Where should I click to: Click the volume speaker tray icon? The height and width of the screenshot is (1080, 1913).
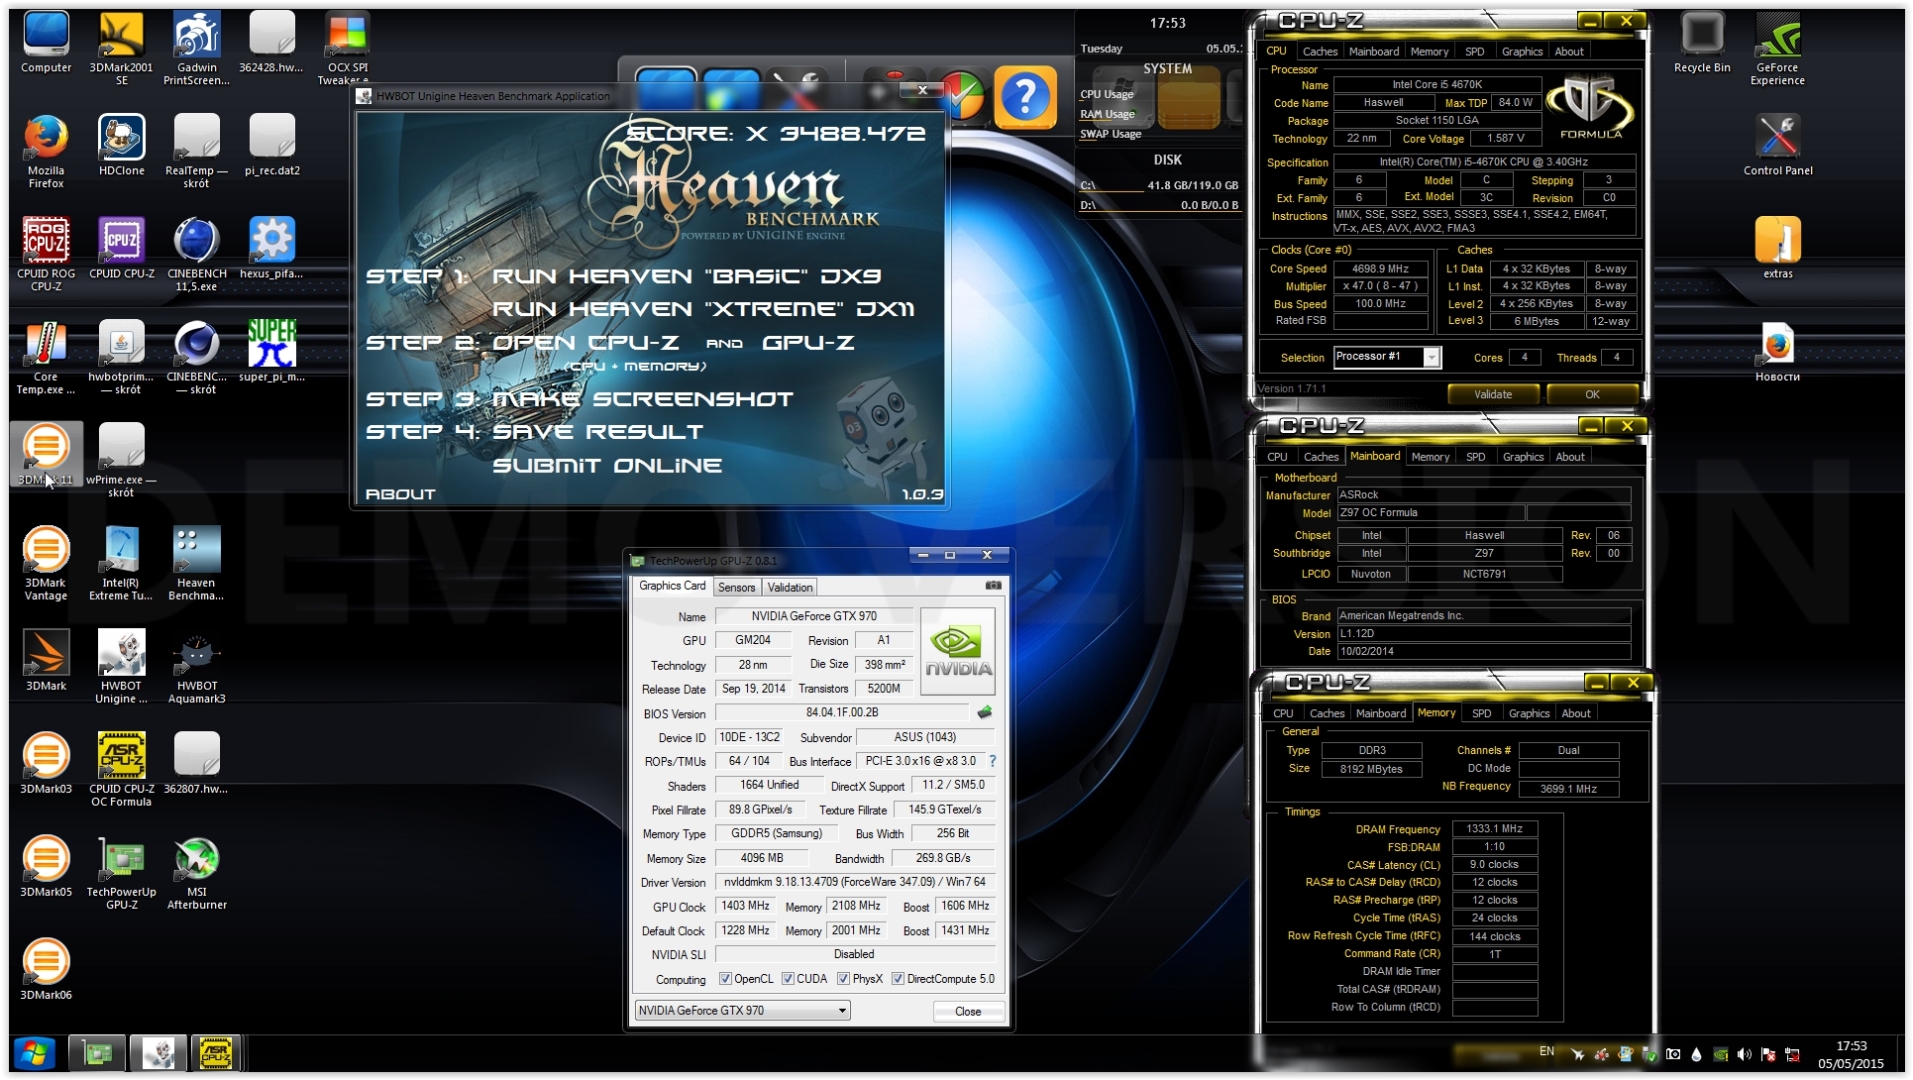click(1744, 1054)
